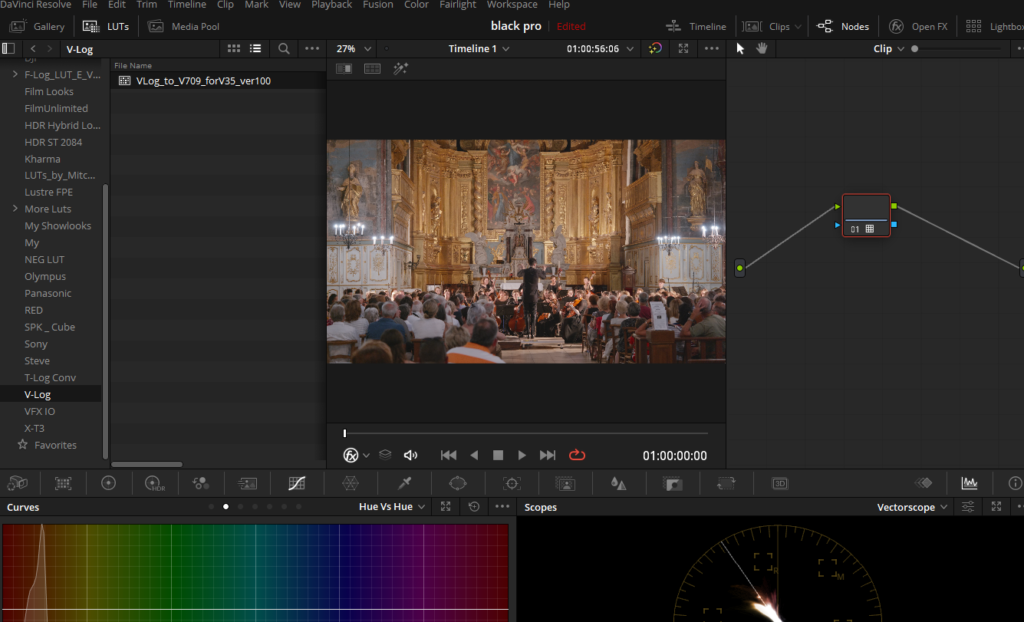1024x622 pixels.
Task: Expand the Curves palette
Action: pos(445,506)
